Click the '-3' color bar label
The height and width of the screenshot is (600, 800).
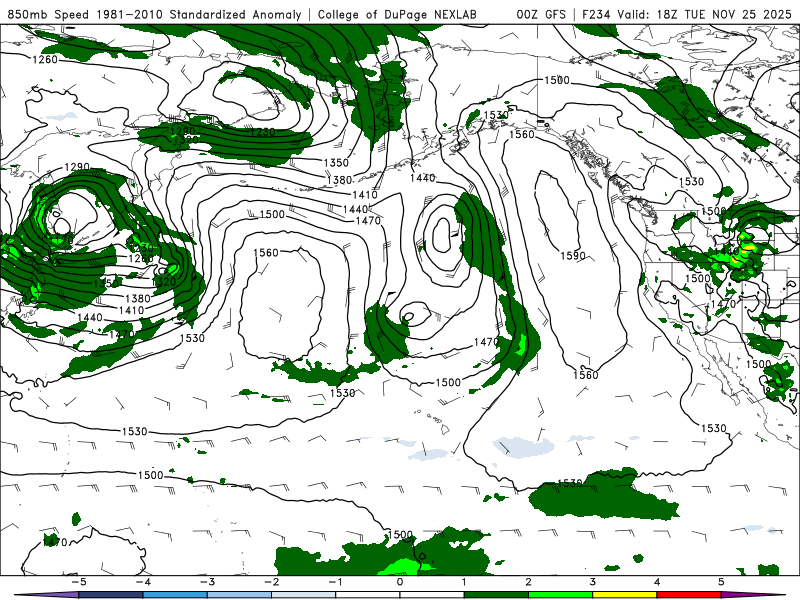pyautogui.click(x=207, y=582)
